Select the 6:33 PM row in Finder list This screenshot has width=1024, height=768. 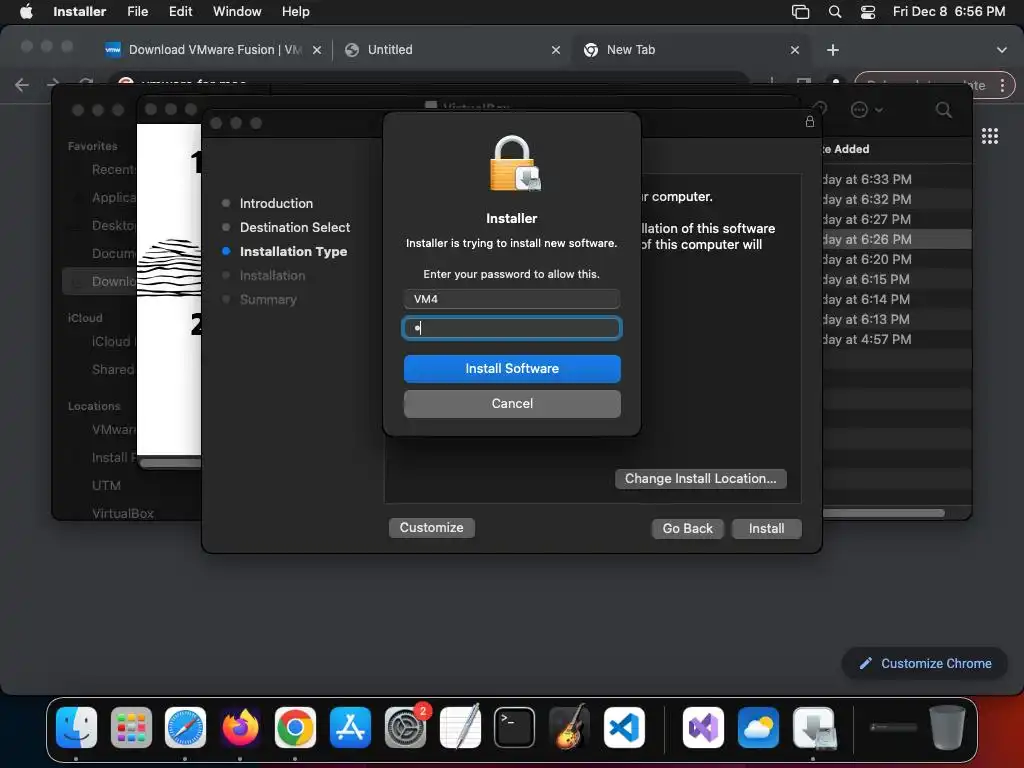point(896,179)
